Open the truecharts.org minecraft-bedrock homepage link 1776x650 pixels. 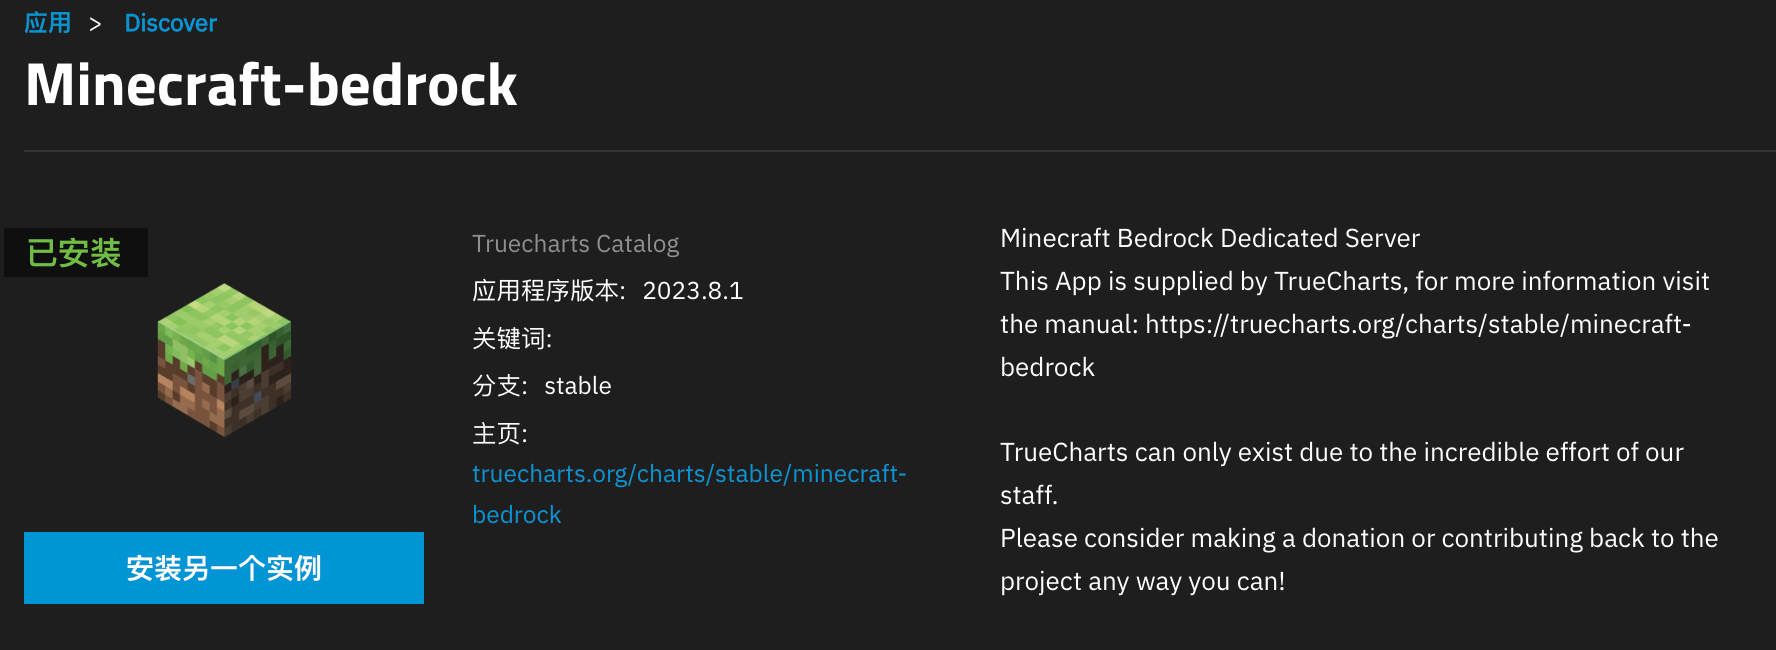coord(688,474)
